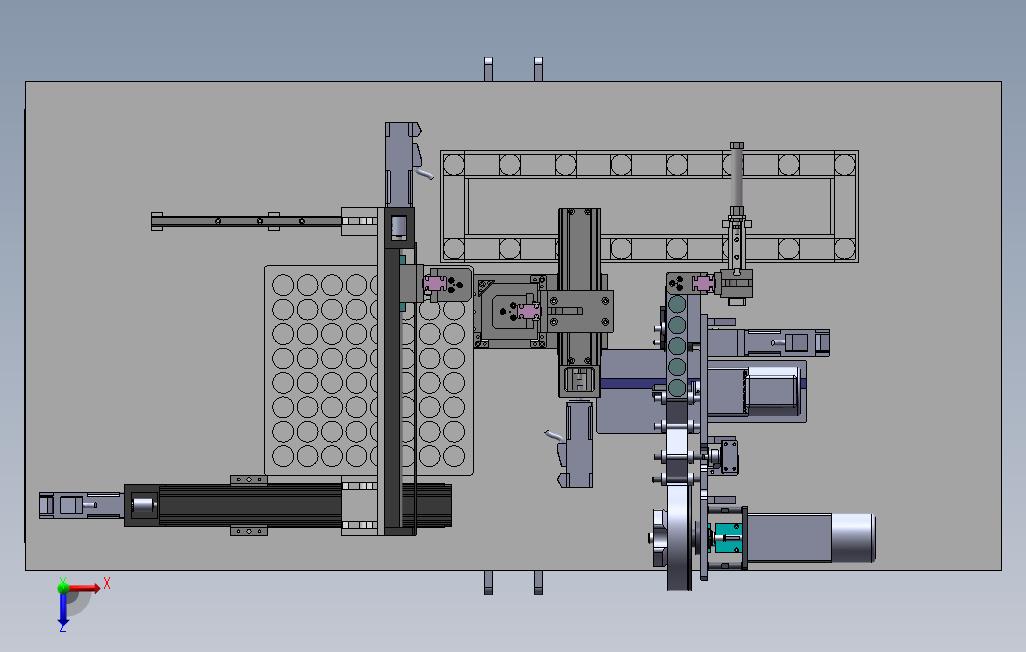The width and height of the screenshot is (1026, 652).
Task: Select the large belt pulley wheel
Action: (679, 537)
